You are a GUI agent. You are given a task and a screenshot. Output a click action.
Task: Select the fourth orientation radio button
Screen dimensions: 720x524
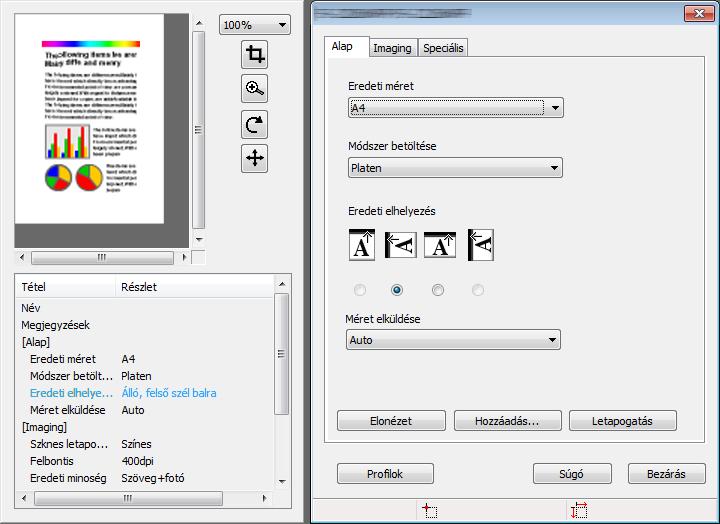click(478, 290)
